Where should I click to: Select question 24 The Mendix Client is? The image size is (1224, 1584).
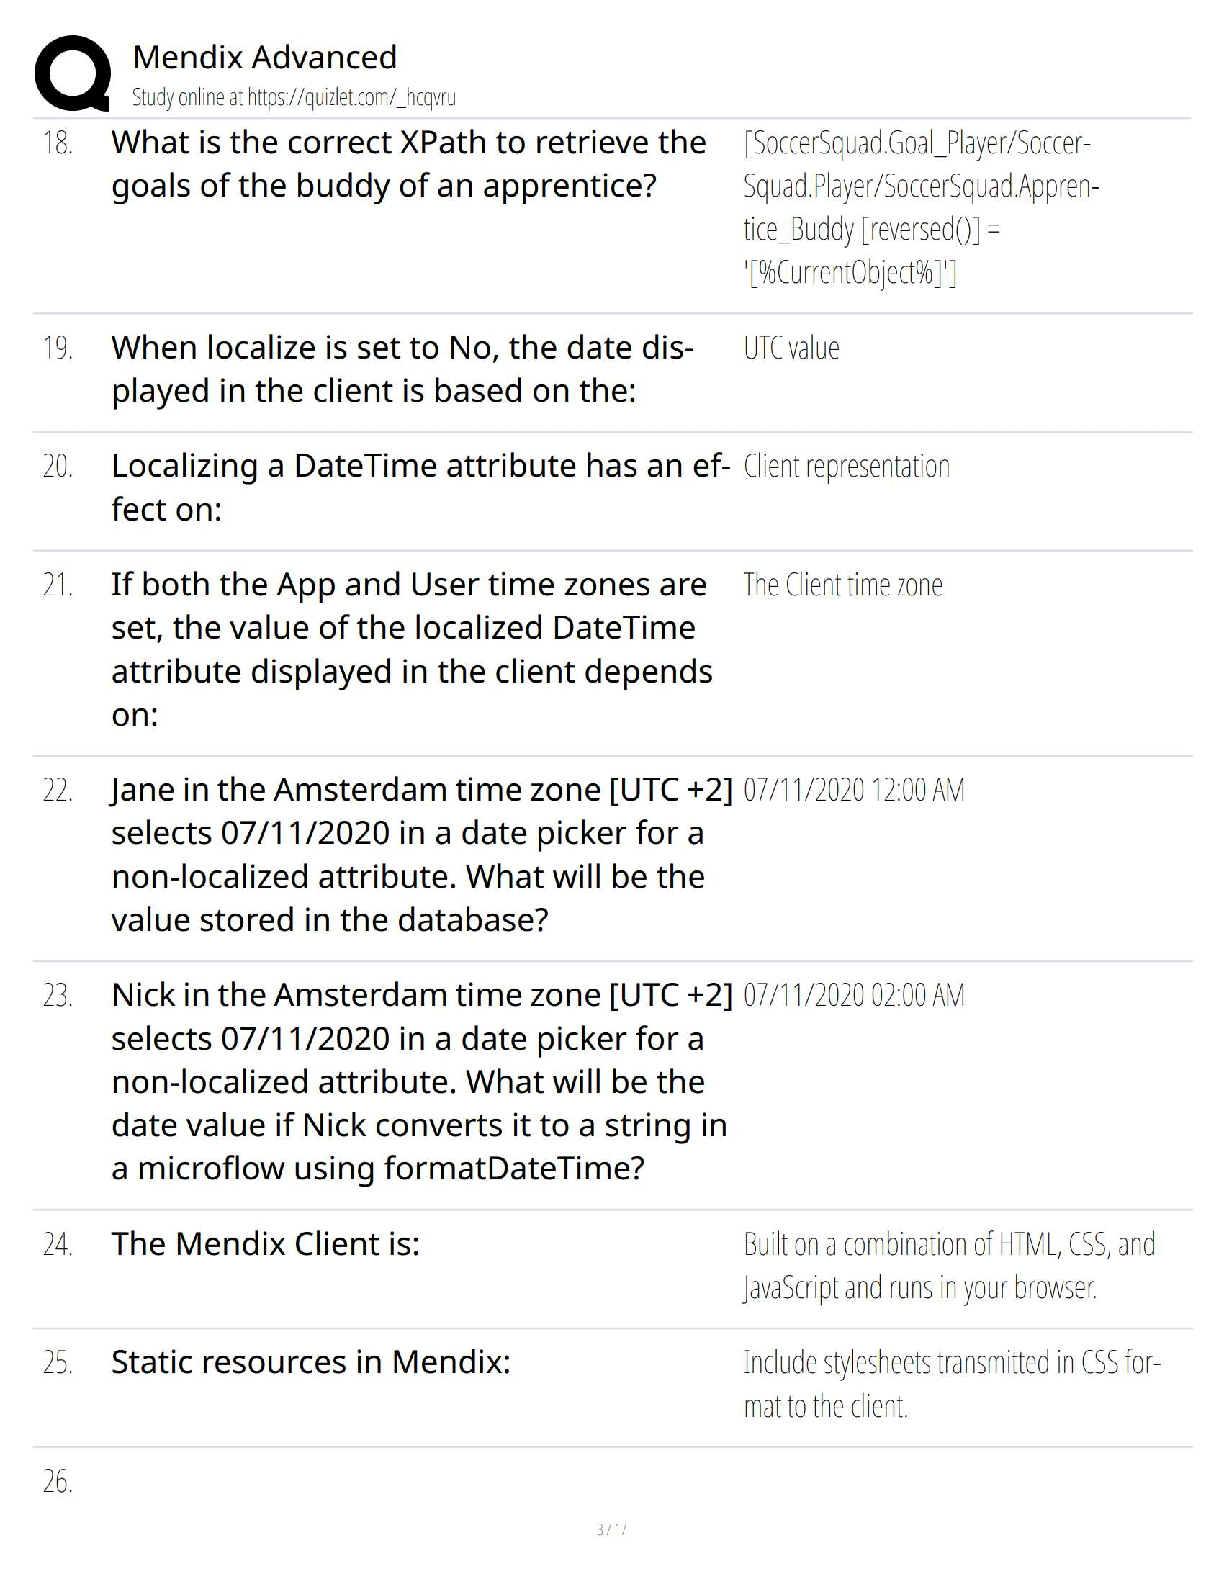pos(265,1244)
